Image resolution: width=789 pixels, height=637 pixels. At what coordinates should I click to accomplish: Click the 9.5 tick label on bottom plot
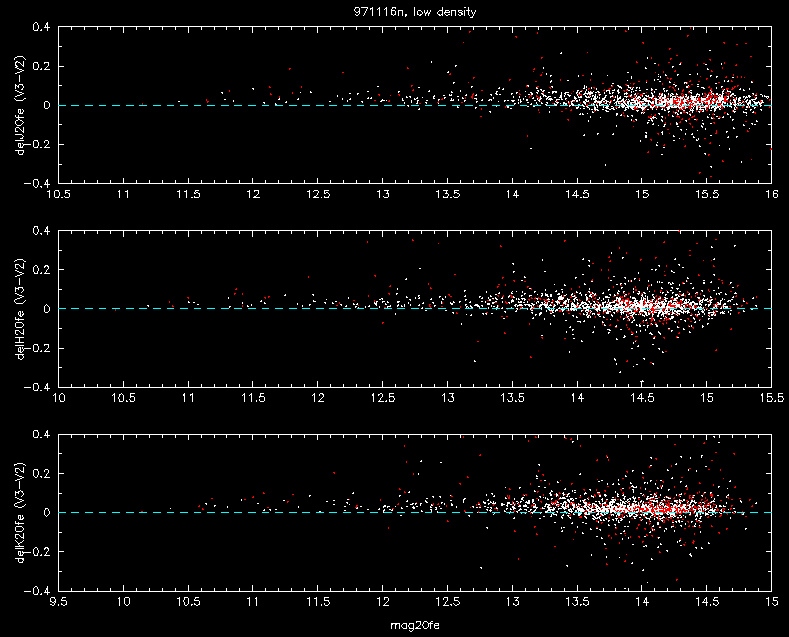coord(59,601)
